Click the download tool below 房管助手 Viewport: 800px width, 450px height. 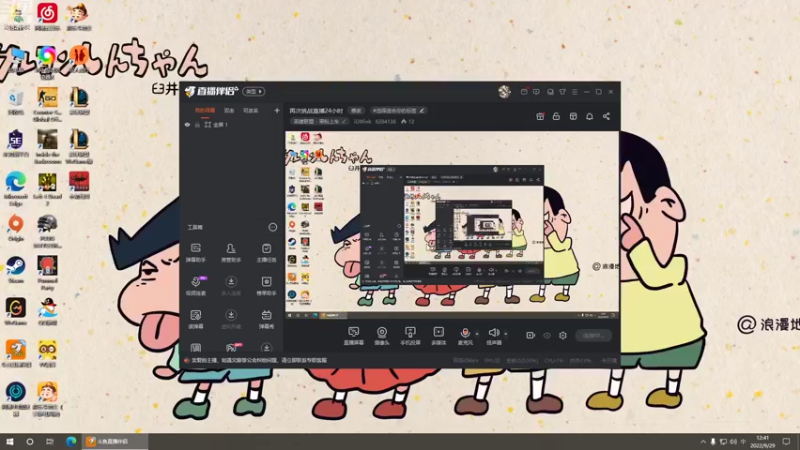pyautogui.click(x=231, y=286)
